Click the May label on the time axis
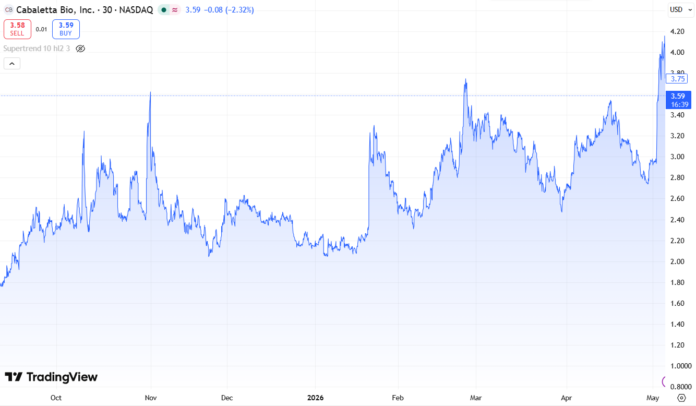The height and width of the screenshot is (406, 696). (x=652, y=398)
